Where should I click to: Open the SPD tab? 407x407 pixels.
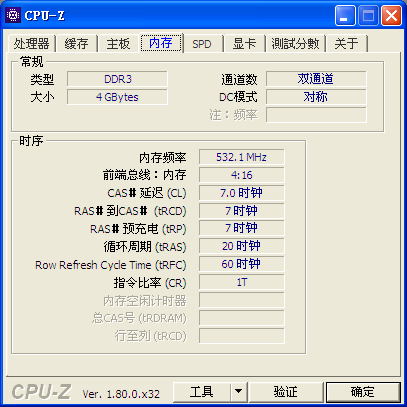202,43
